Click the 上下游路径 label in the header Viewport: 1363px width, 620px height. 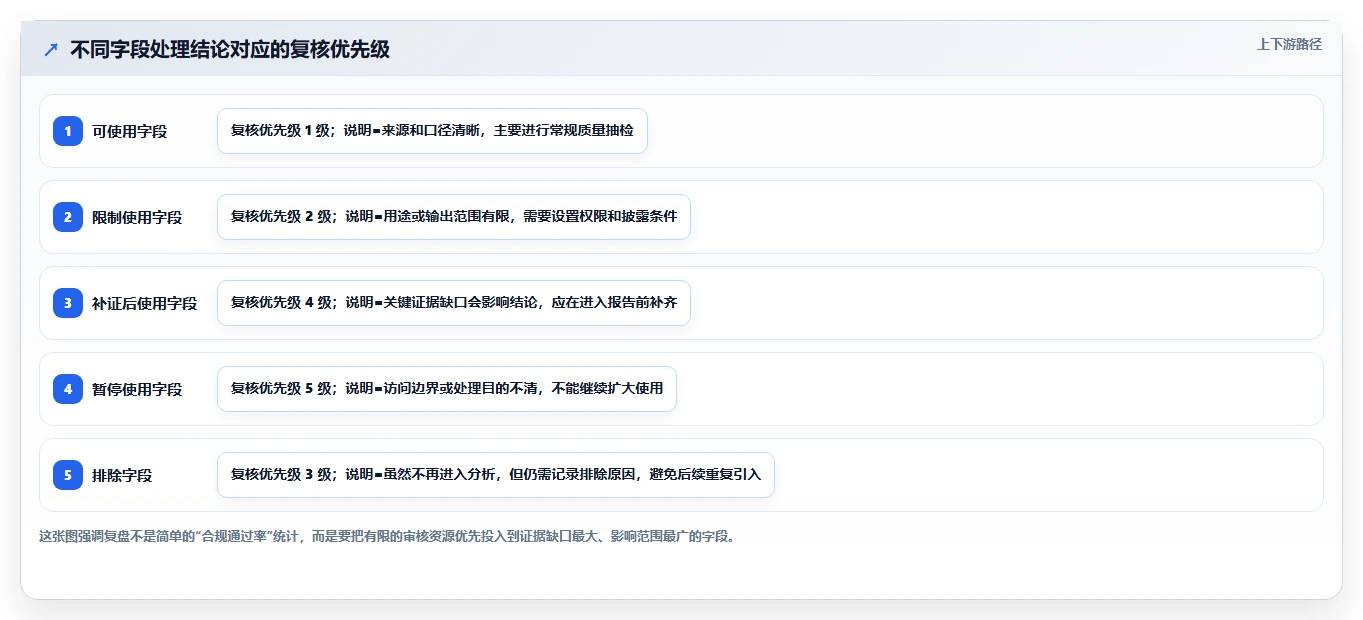click(1289, 44)
